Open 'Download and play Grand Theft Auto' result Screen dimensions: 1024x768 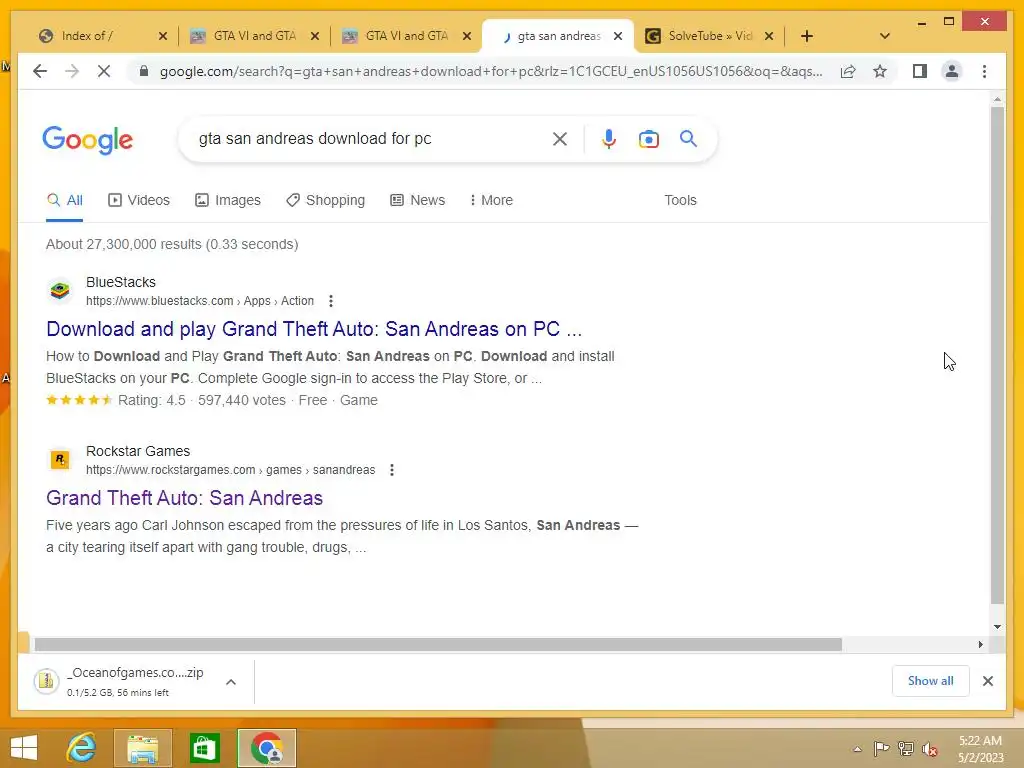[313, 329]
